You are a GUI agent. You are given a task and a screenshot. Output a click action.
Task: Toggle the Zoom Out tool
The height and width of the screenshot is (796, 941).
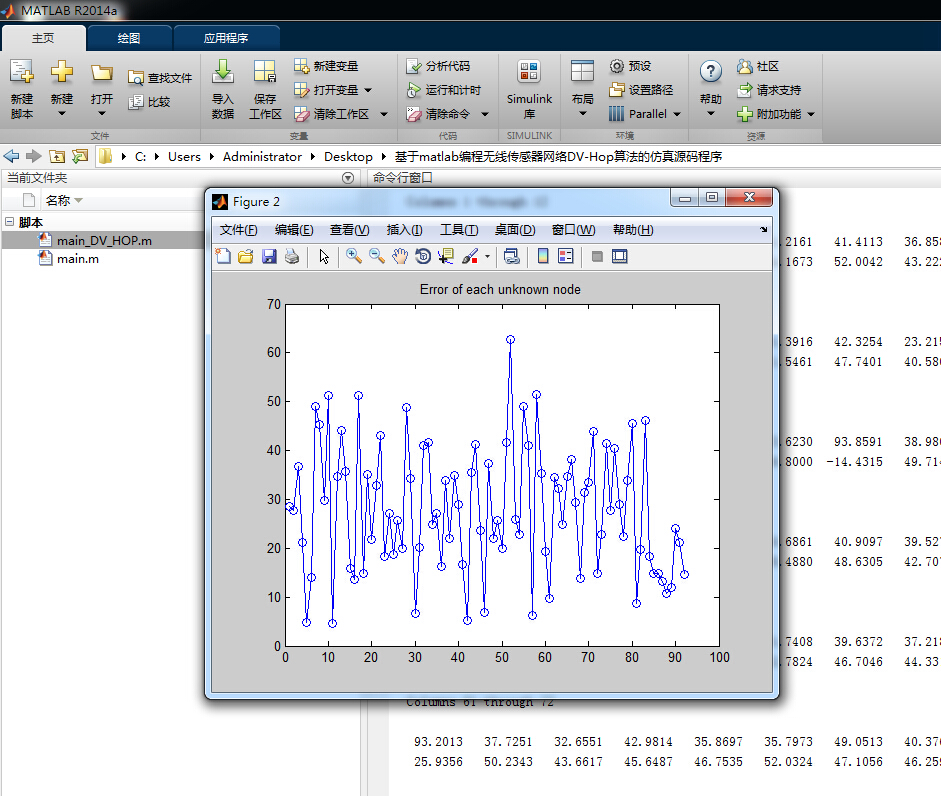[x=377, y=256]
